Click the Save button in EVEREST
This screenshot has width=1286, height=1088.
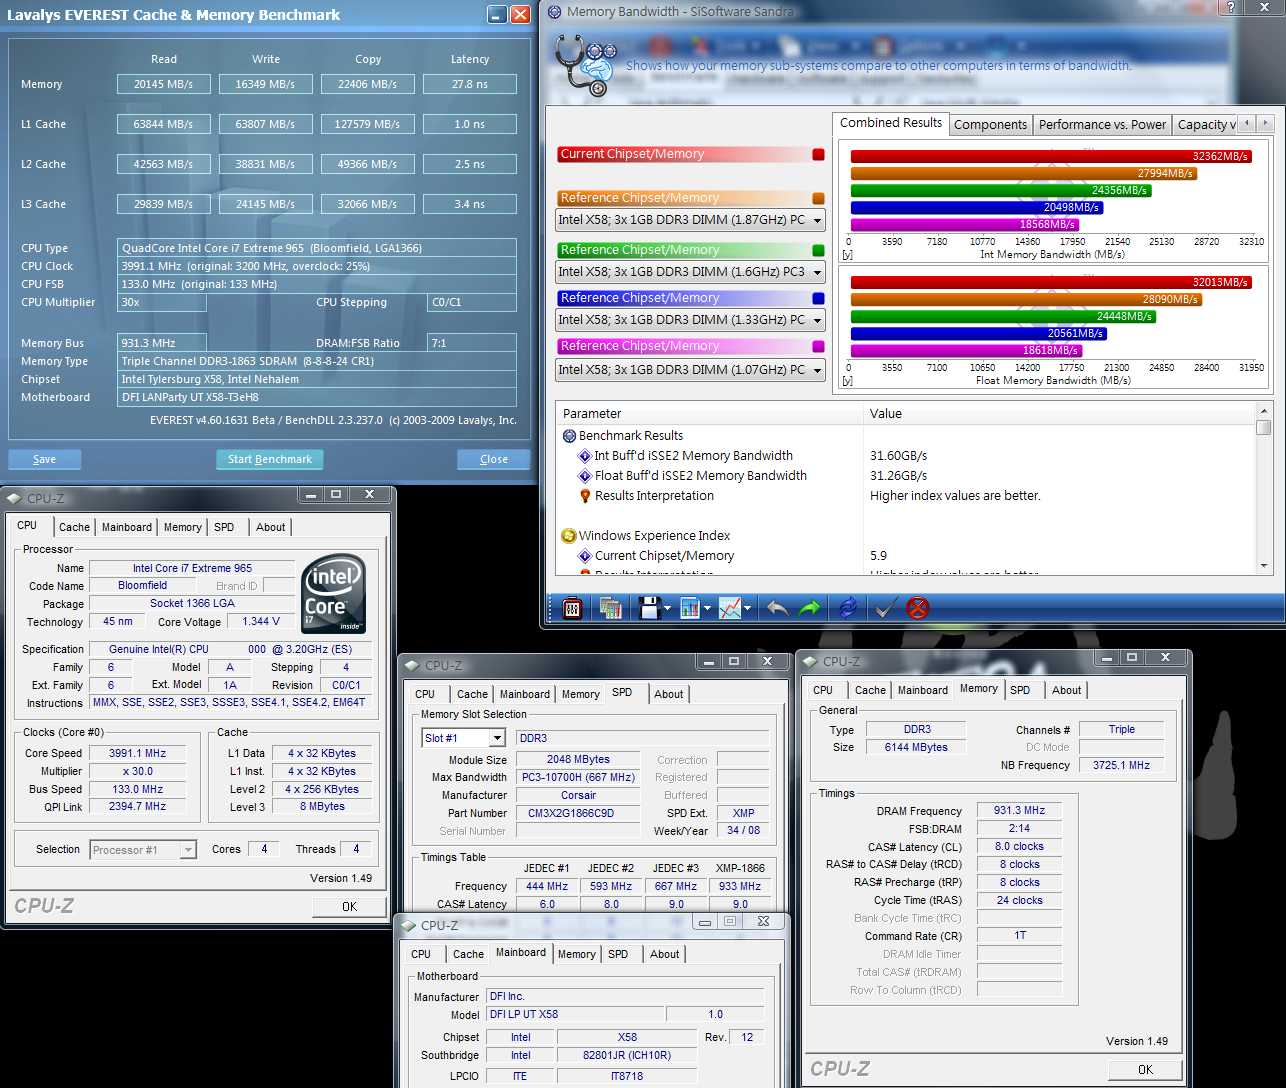tap(44, 459)
